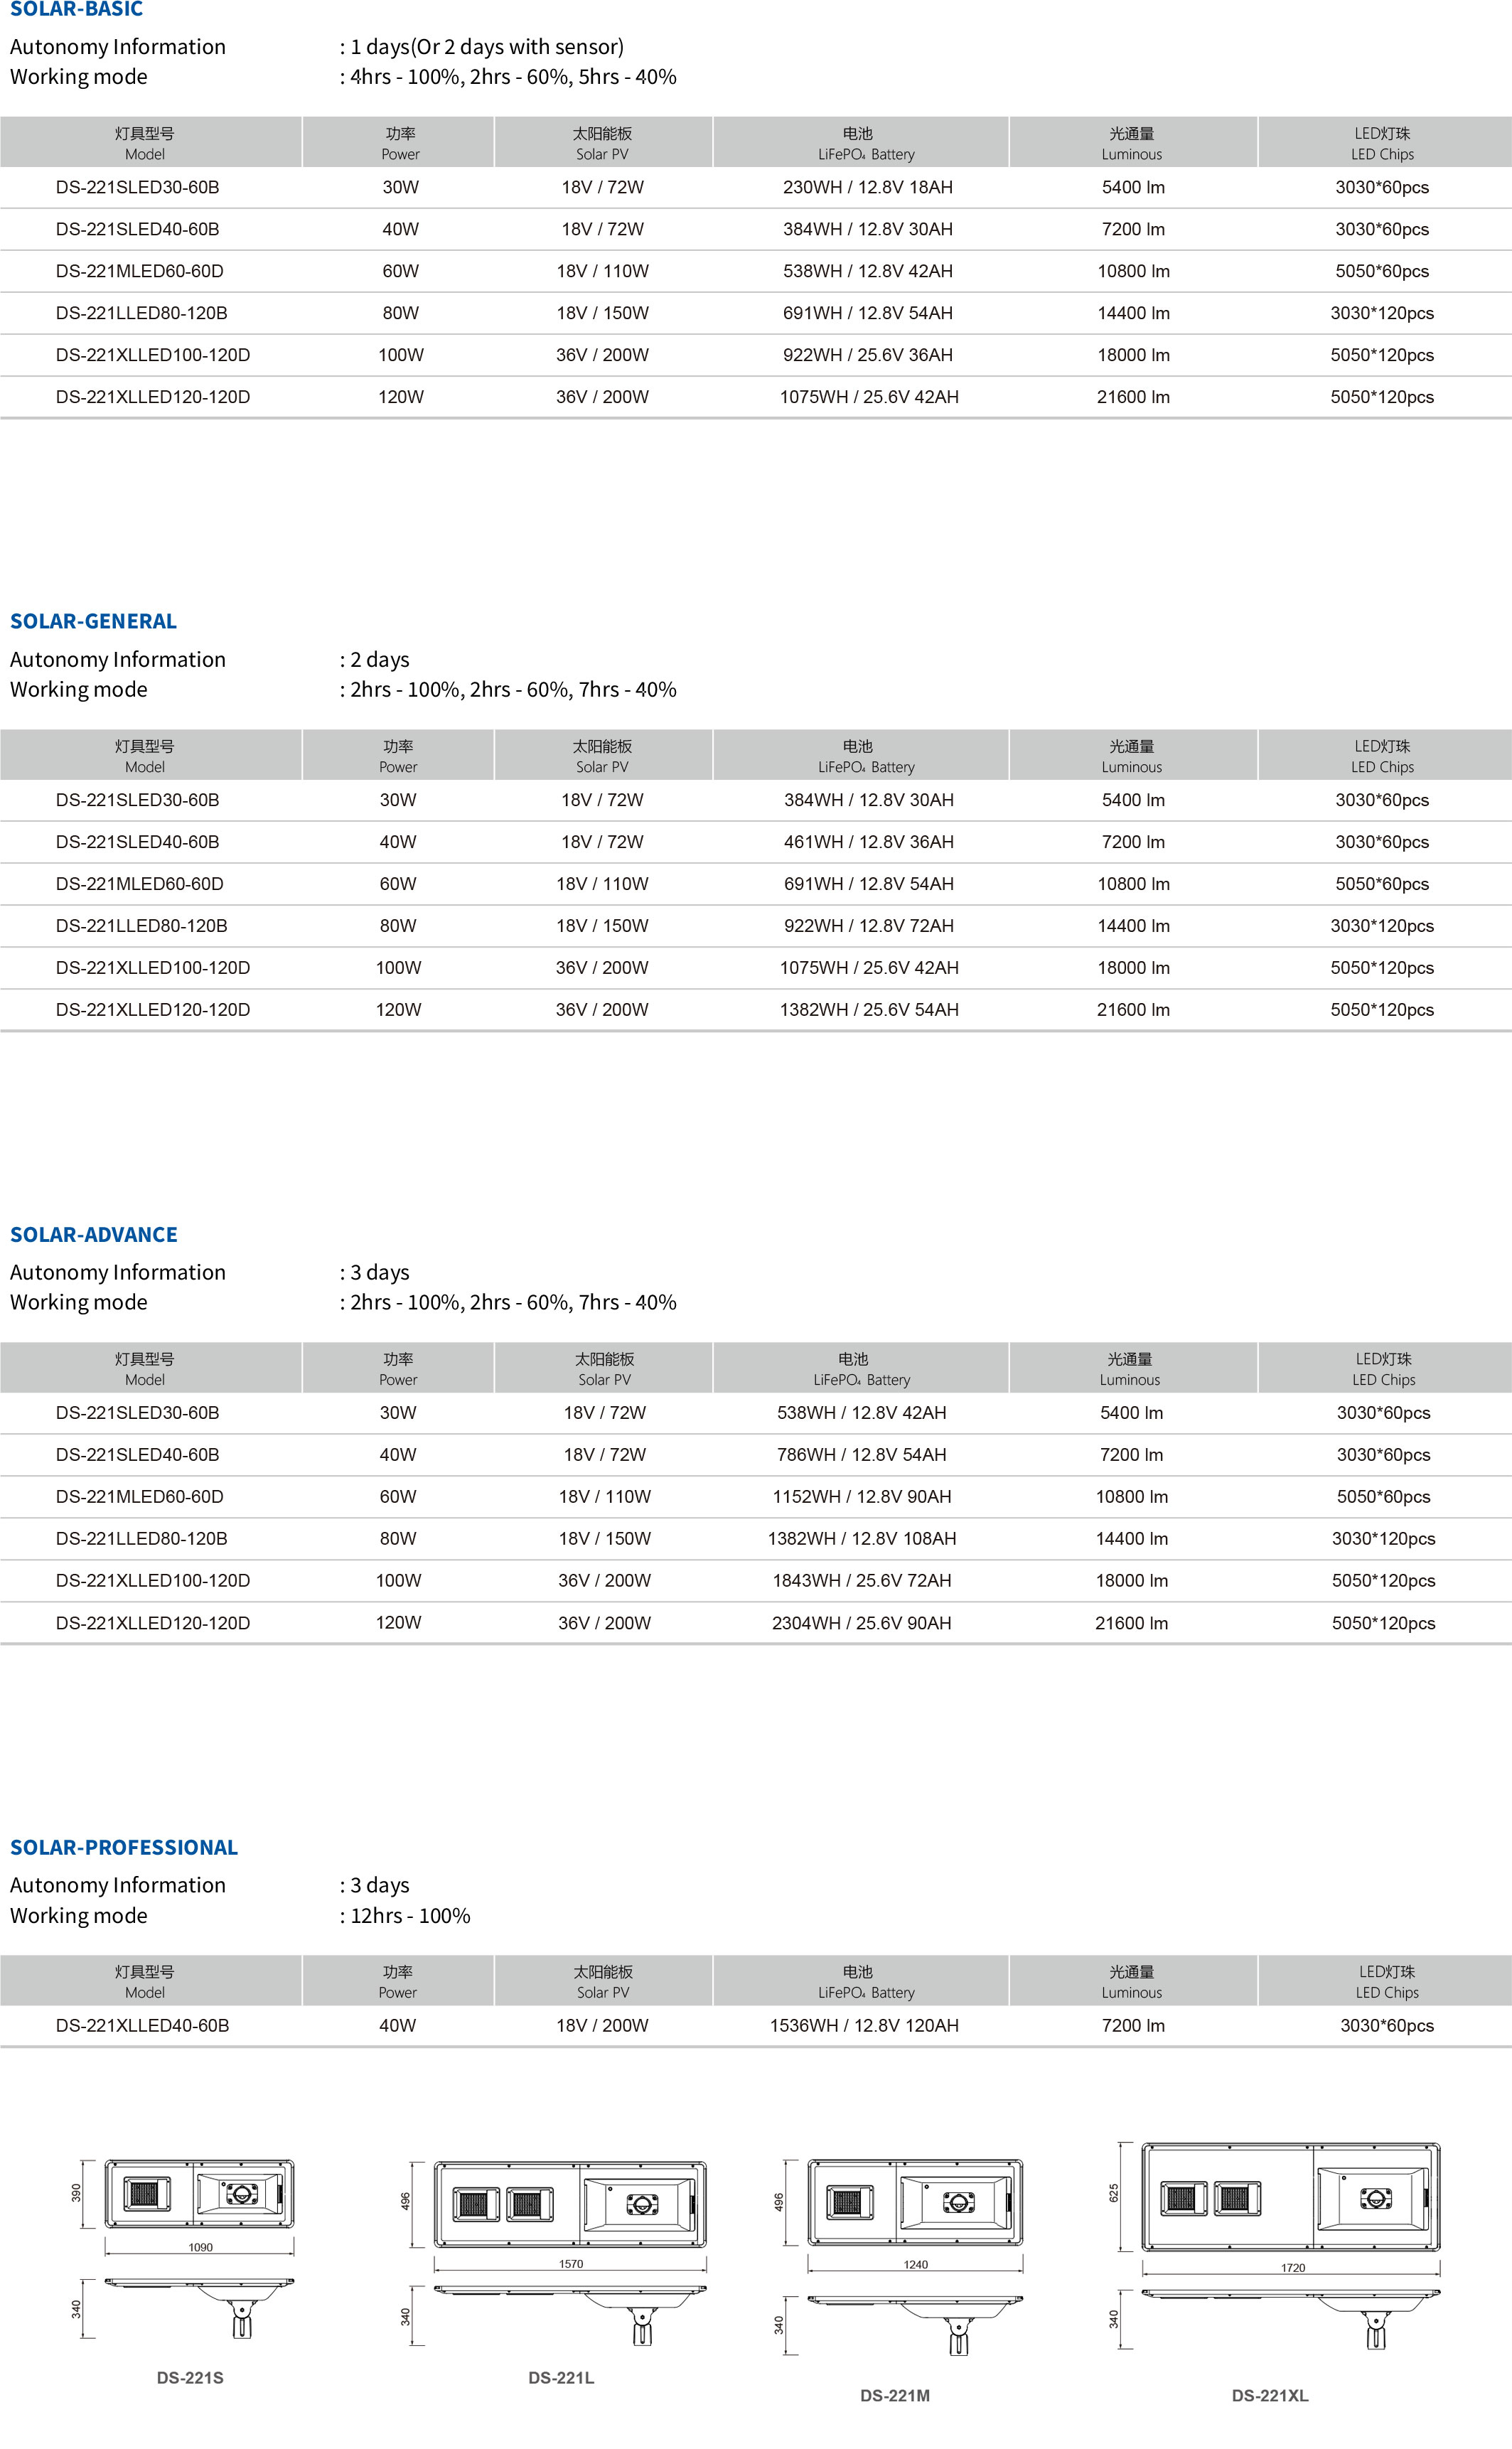Viewport: 1512px width, 2449px height.
Task: Click the Power header in the SOLAR-PROFESSIONAL table
Action: (x=398, y=1982)
